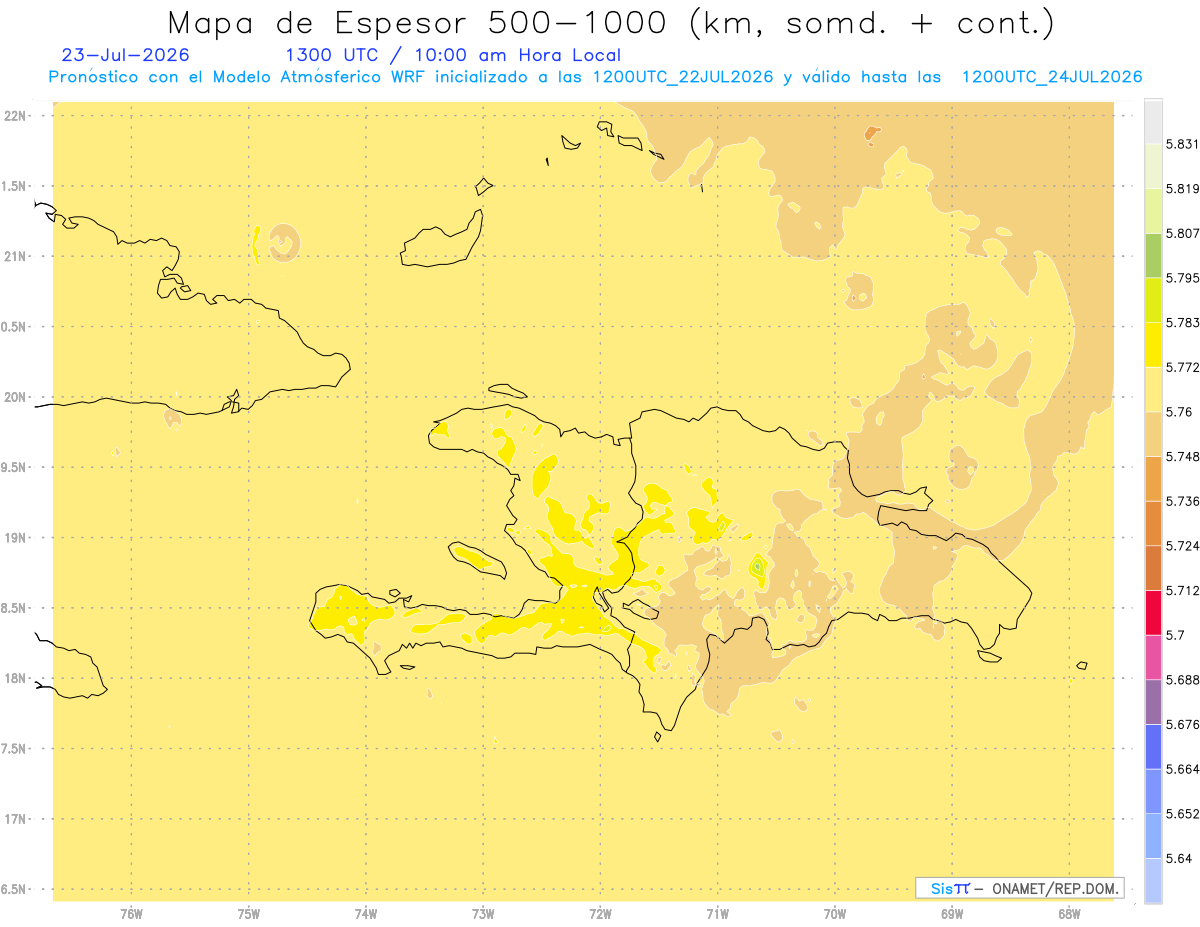This screenshot has height=927, width=1200.
Task: Click the 75W longitude axis label
Action: coord(249,914)
